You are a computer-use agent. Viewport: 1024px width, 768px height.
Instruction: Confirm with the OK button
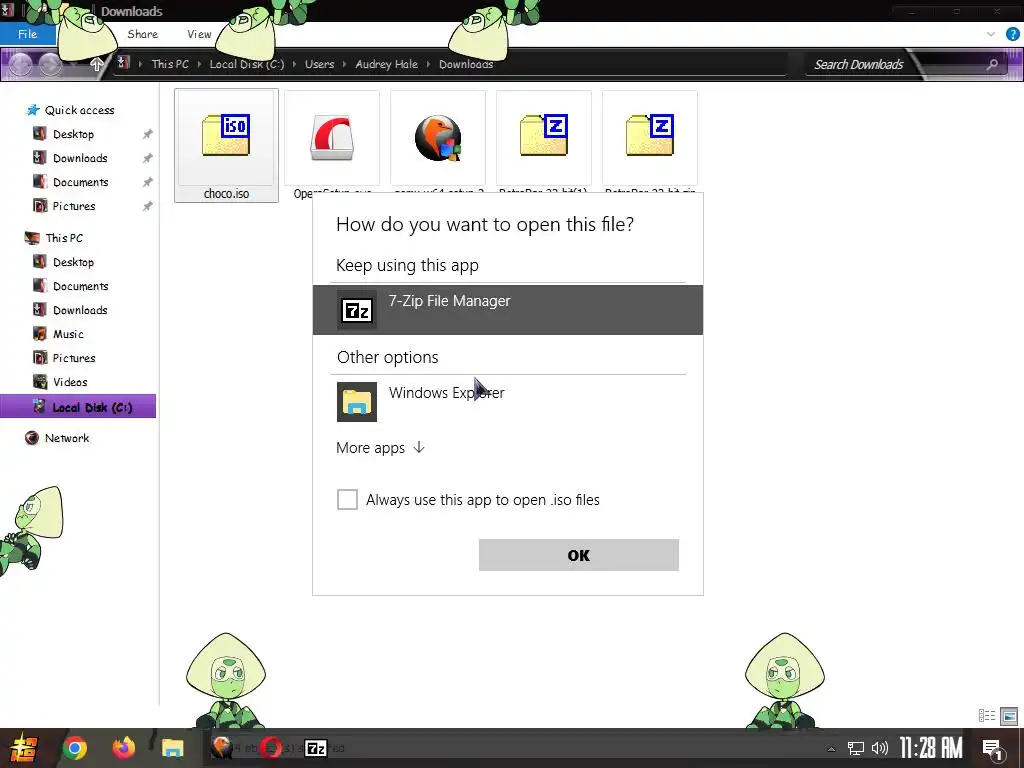(x=579, y=555)
